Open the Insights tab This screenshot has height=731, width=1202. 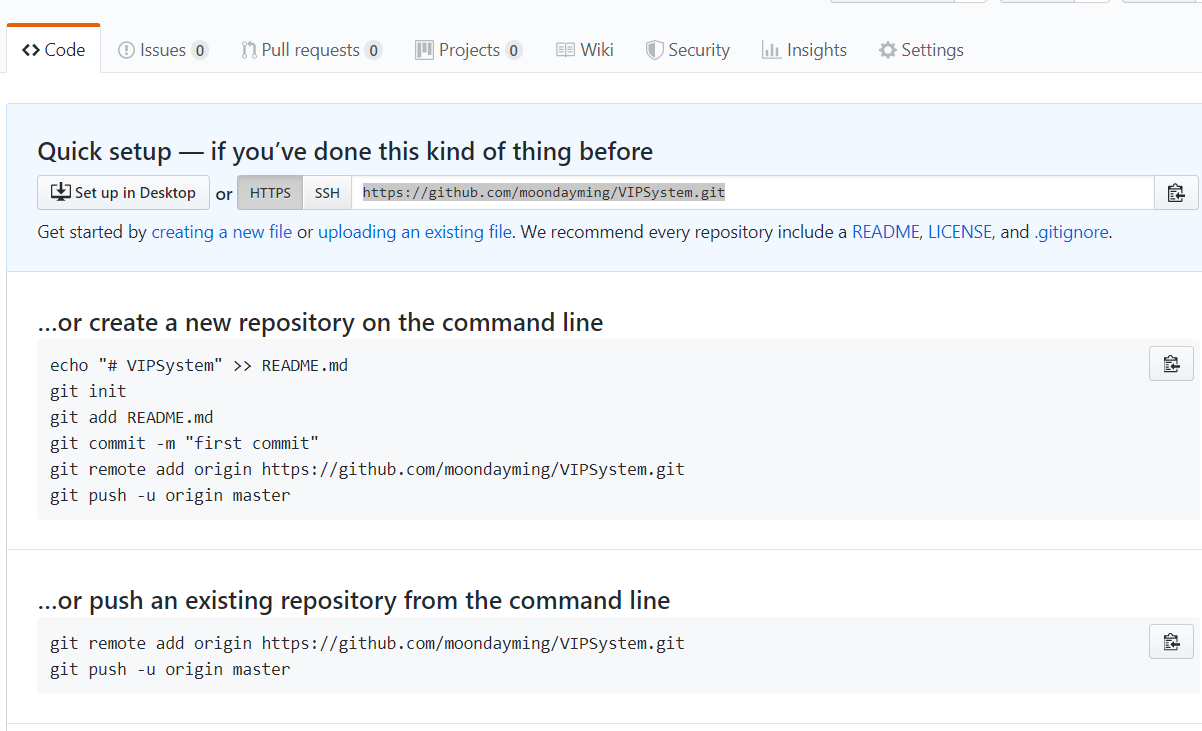coord(804,50)
